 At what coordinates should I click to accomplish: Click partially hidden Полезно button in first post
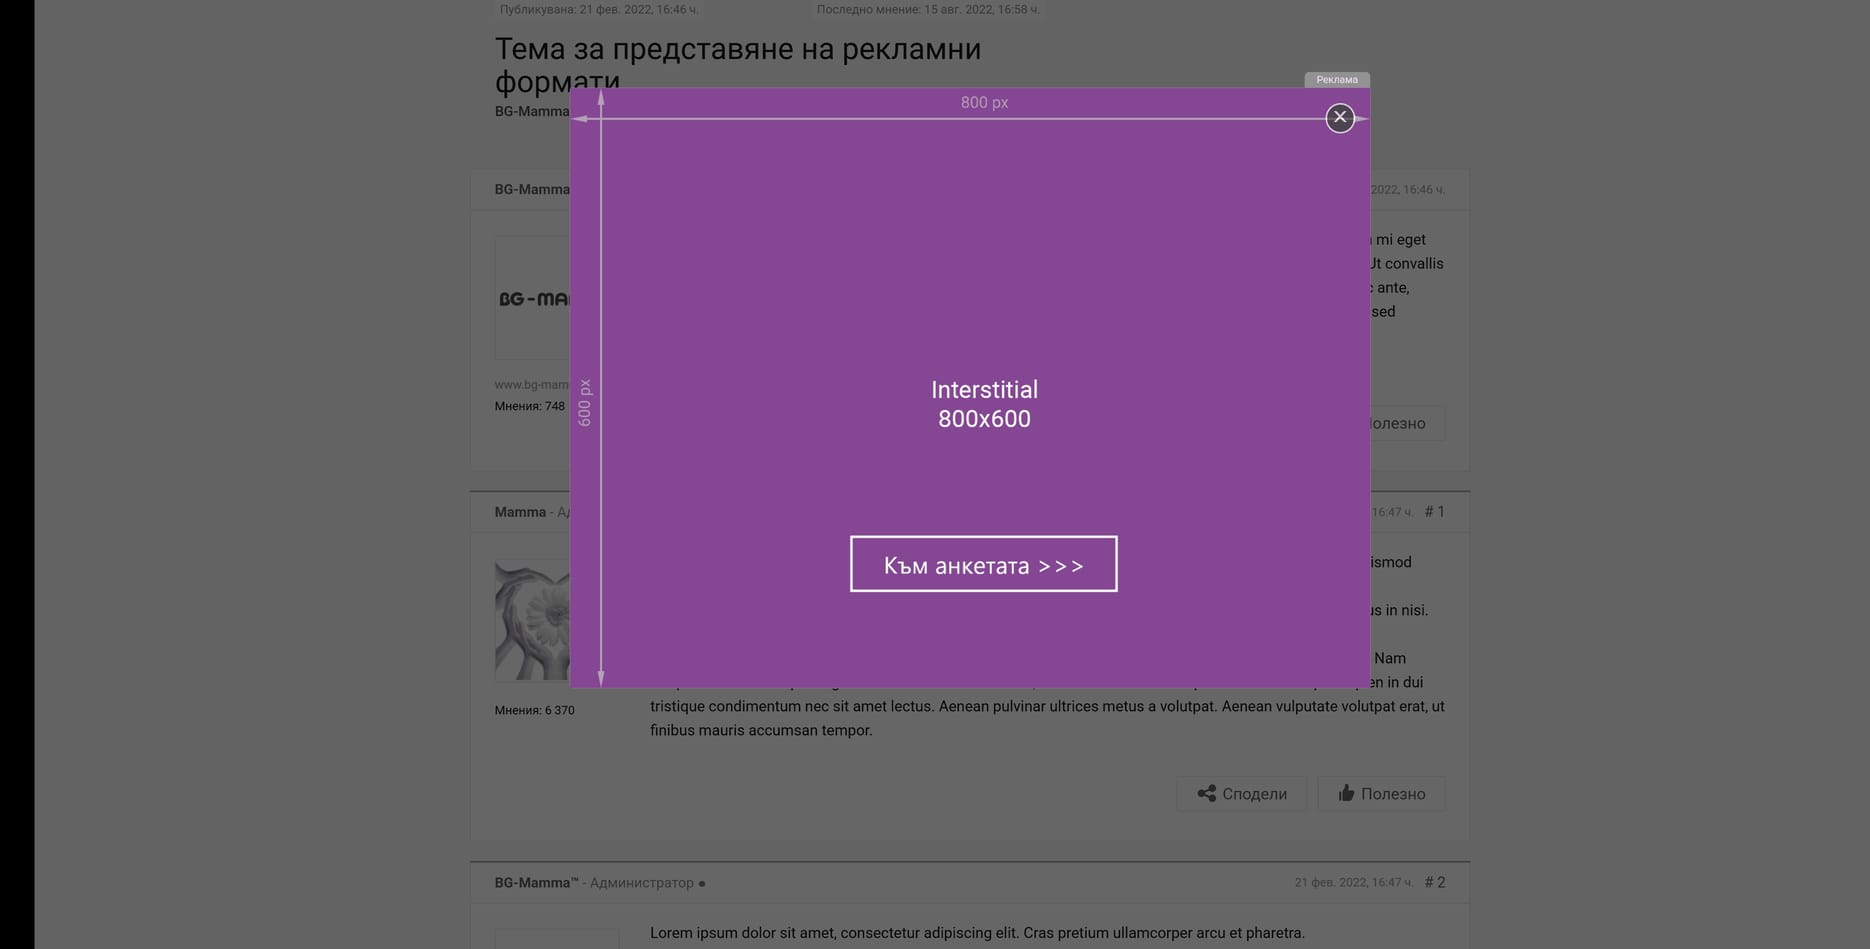point(1407,423)
